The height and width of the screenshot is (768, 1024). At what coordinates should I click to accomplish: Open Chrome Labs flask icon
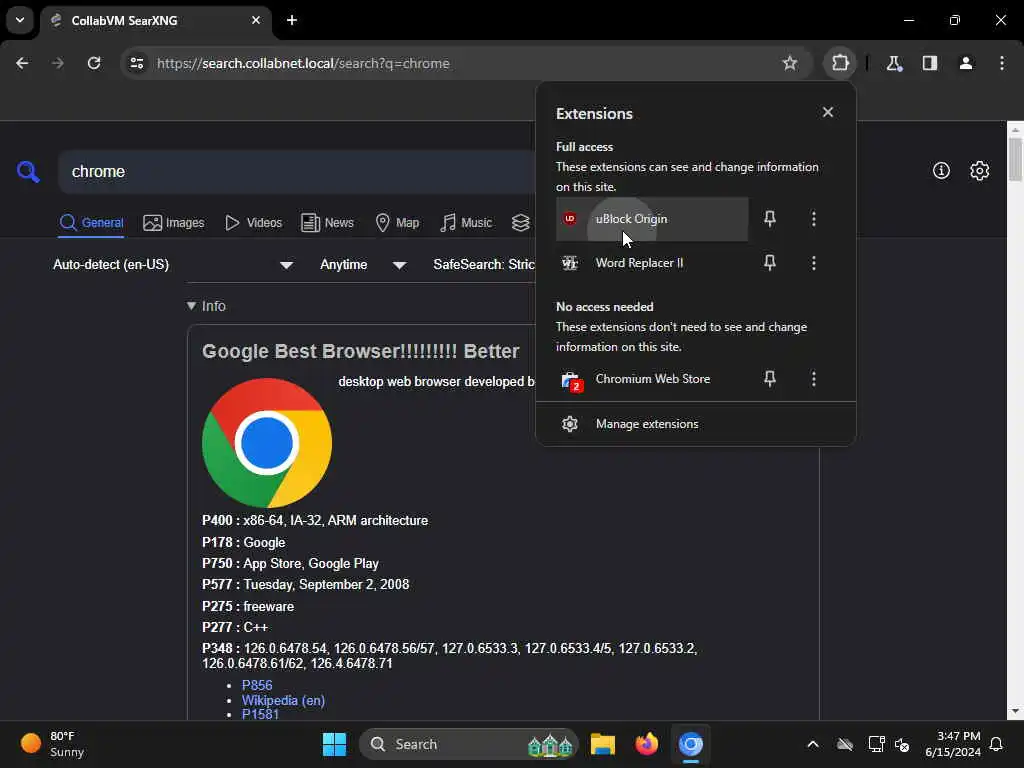click(893, 63)
